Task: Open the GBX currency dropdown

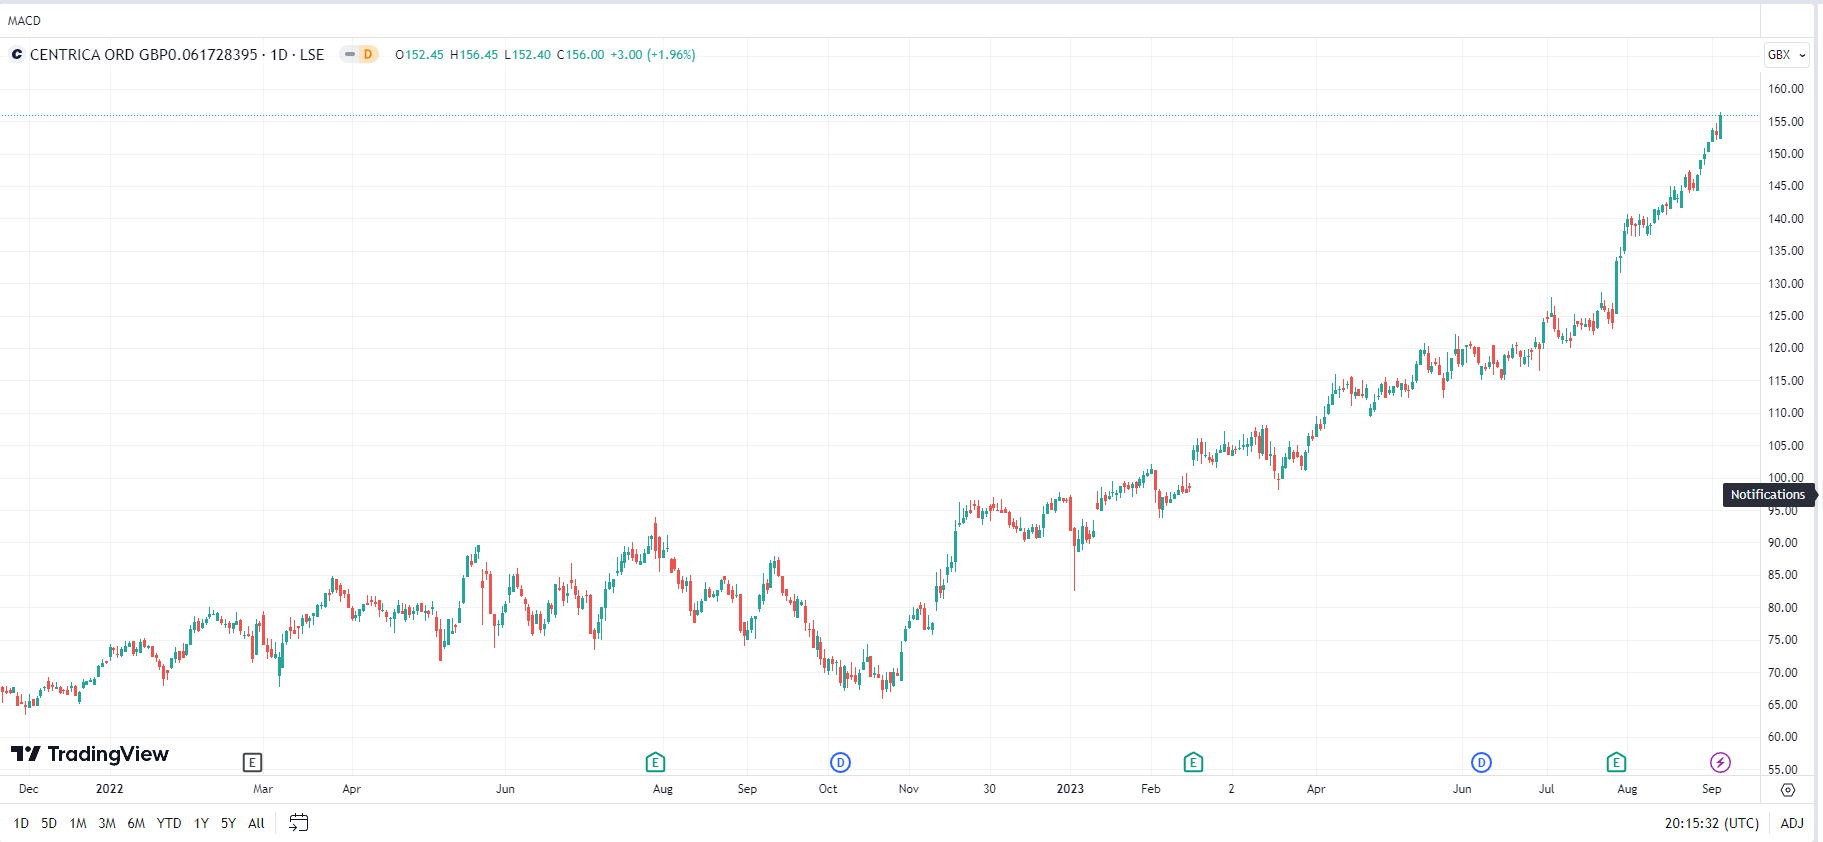Action: [1786, 55]
